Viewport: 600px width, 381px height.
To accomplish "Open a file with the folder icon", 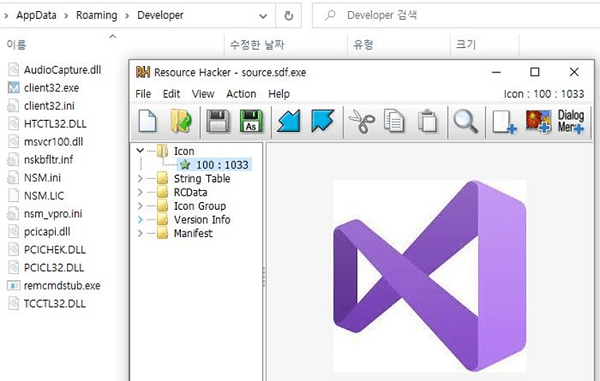I will (181, 121).
